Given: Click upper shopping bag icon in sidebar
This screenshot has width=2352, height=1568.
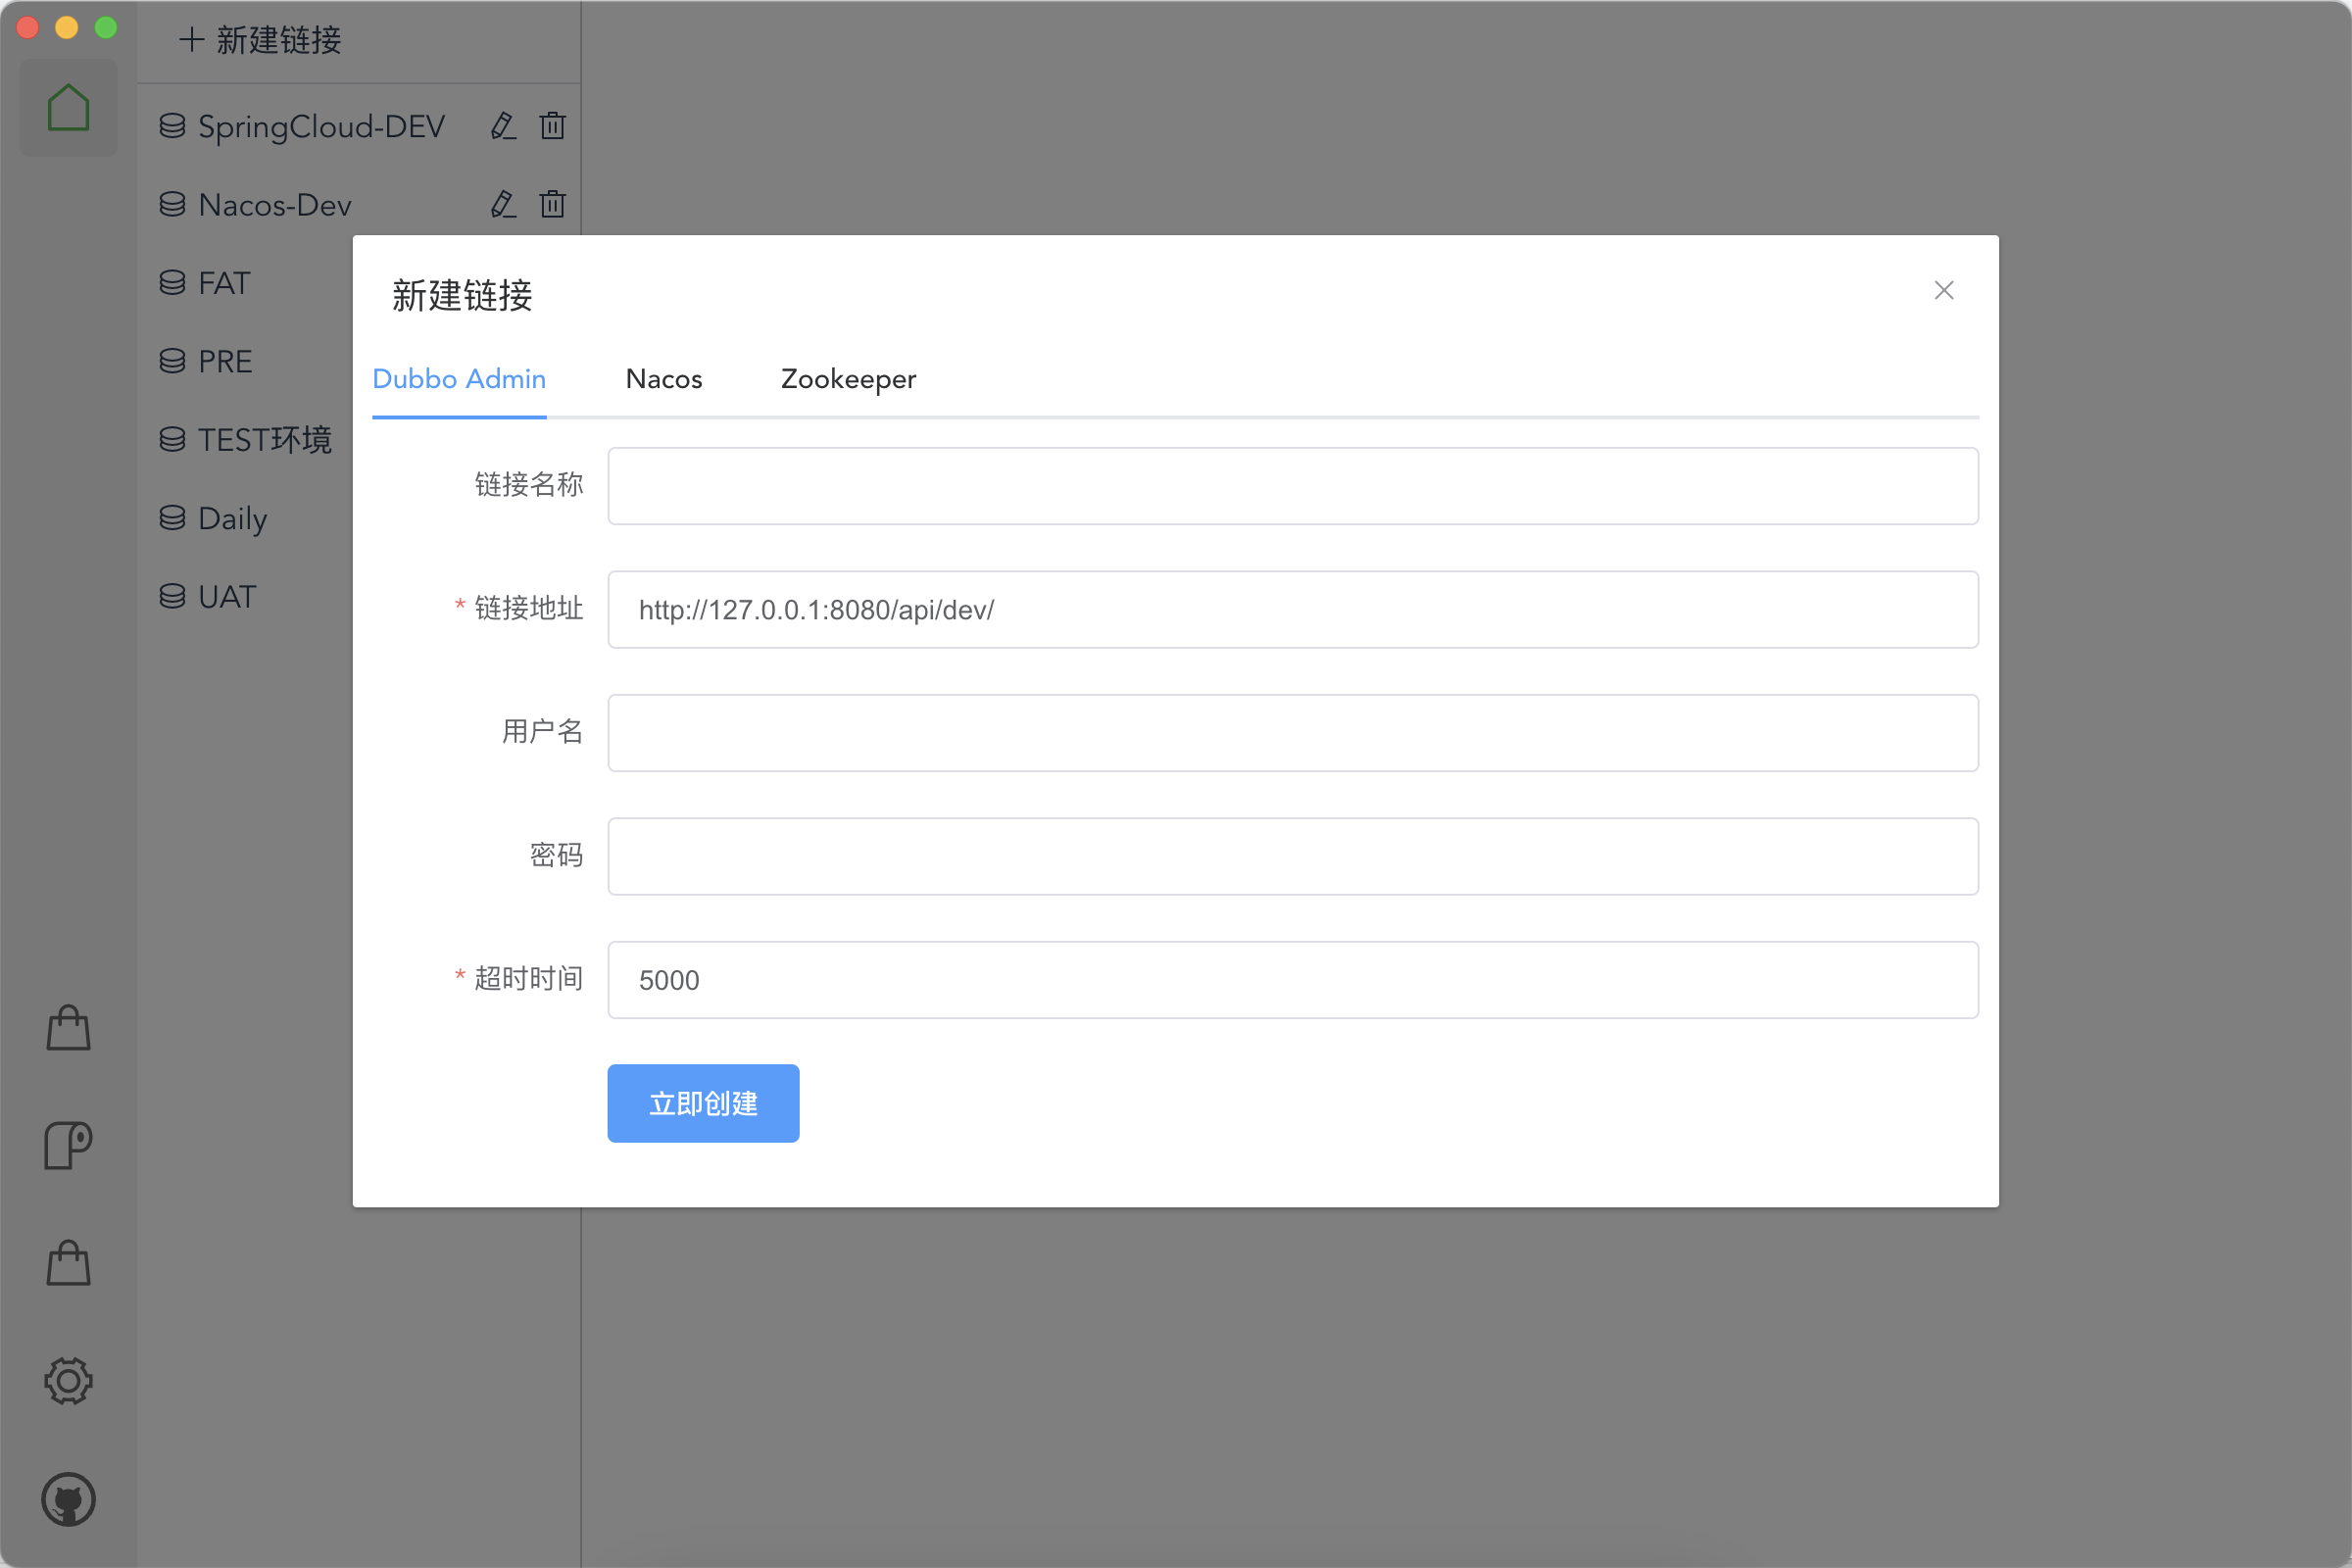Looking at the screenshot, I should 68,1028.
